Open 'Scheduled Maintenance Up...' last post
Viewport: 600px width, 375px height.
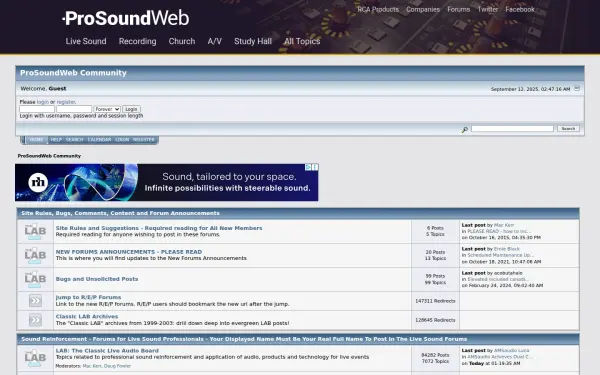point(500,255)
